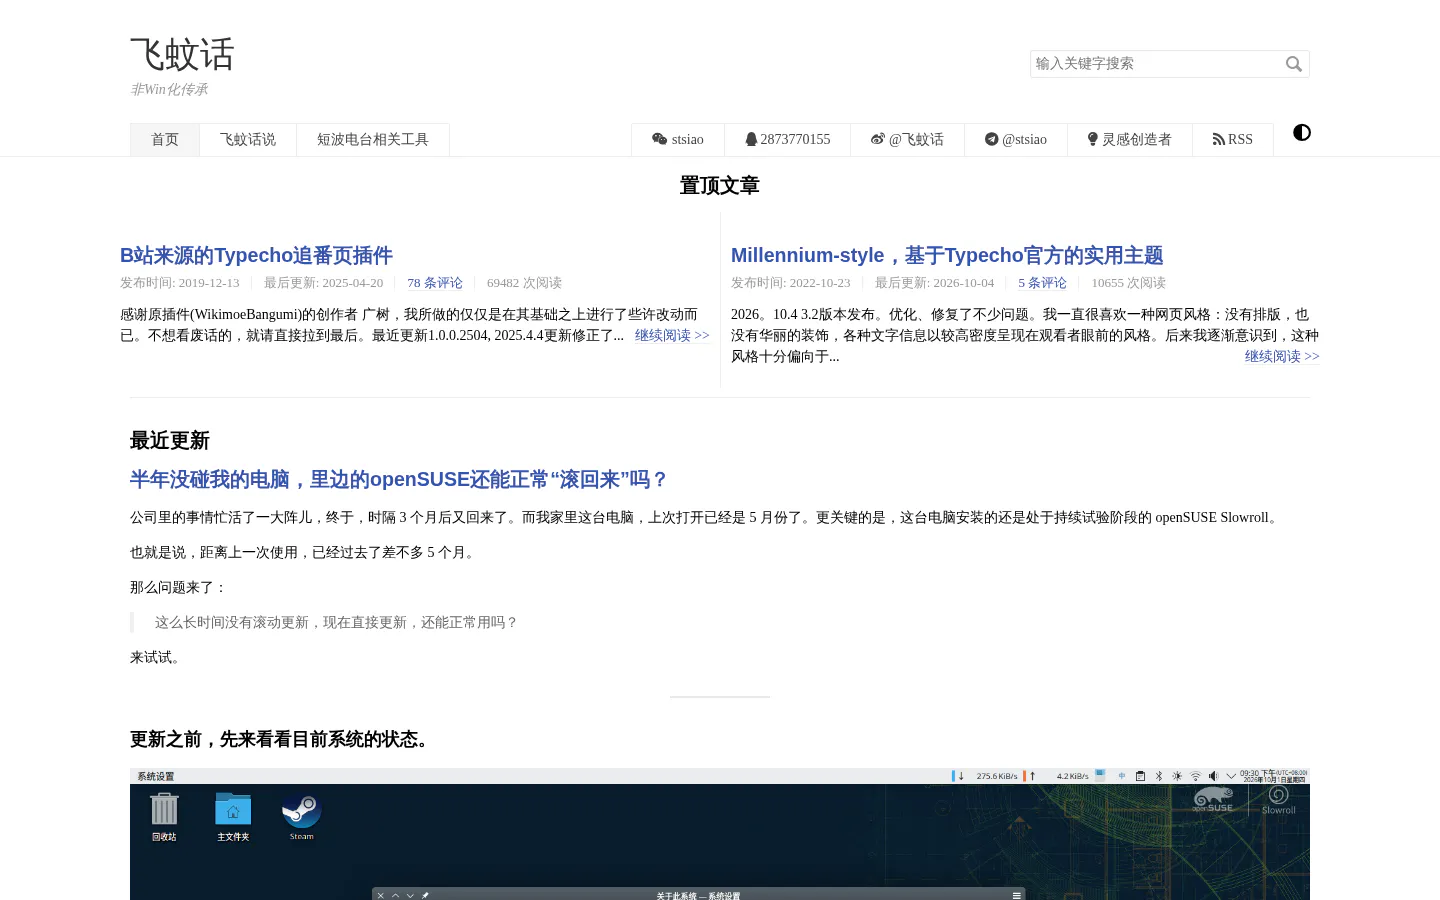Click the quoted line 这么长时间没有滚动更新
The image size is (1440, 900).
336,622
